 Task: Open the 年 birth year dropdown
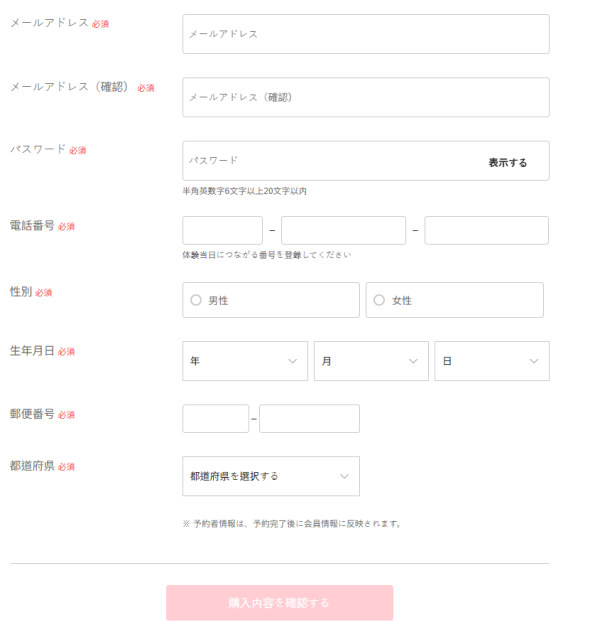[x=244, y=361]
